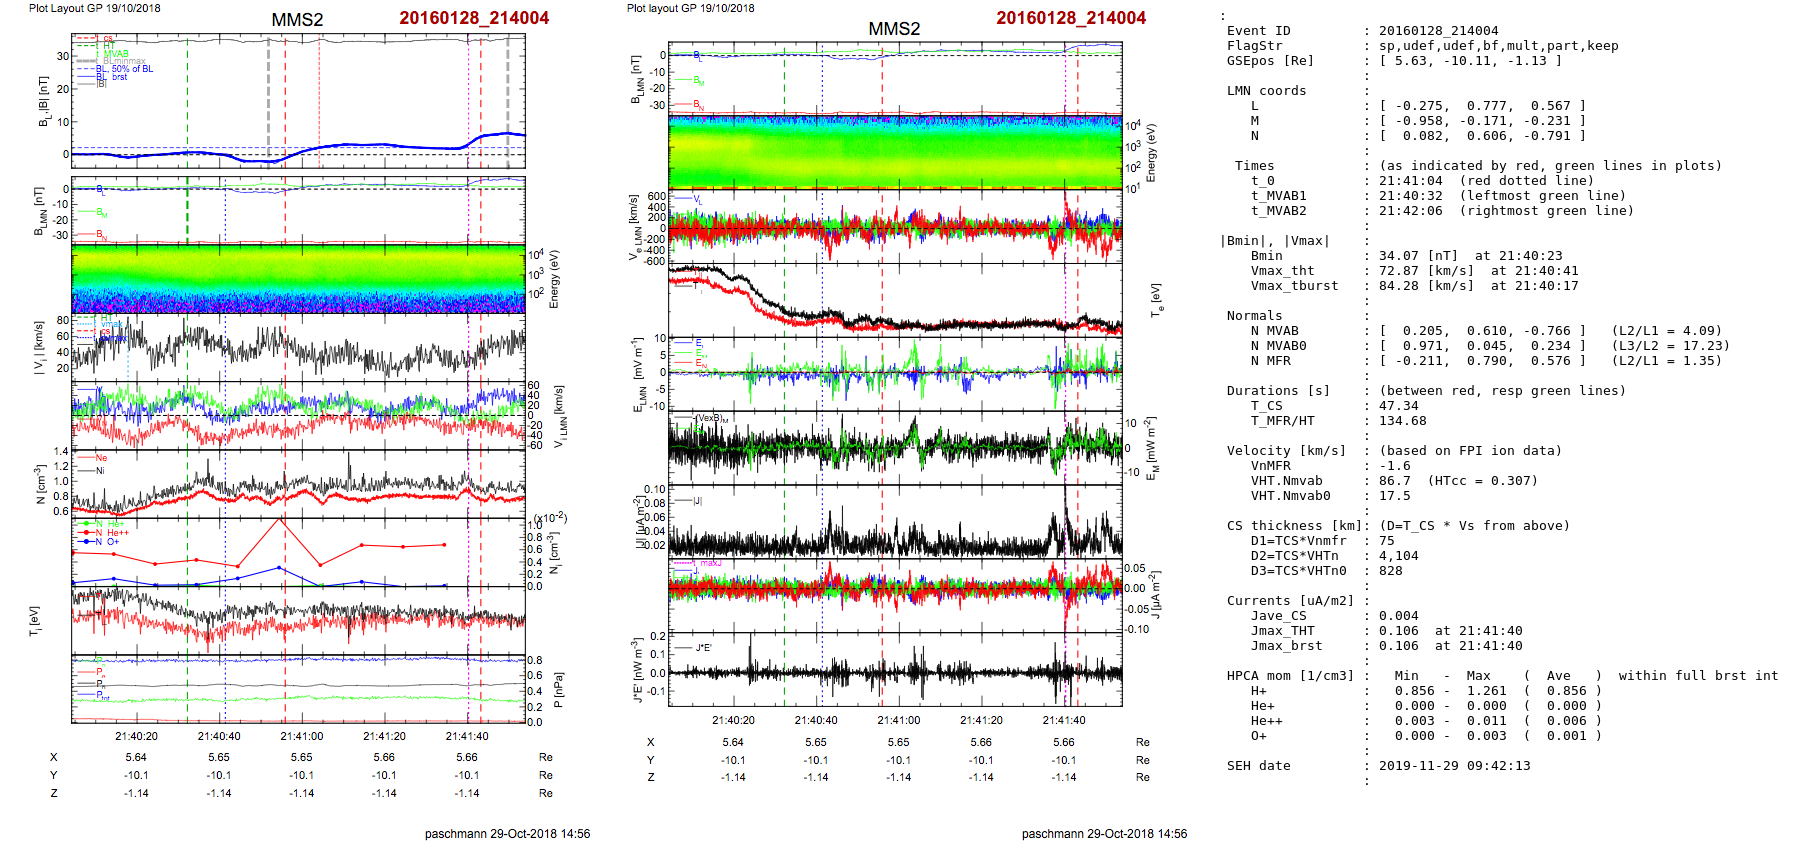The width and height of the screenshot is (1804, 841).
Task: Click the MMS2 title above the left plot
Action: coord(297,20)
